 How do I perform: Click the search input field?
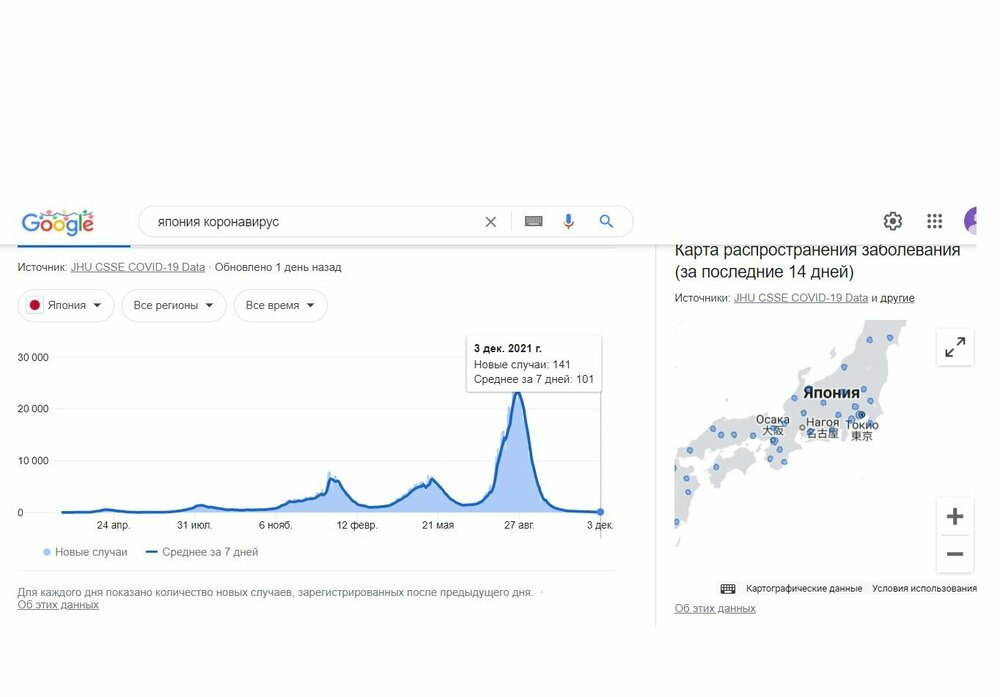310,222
